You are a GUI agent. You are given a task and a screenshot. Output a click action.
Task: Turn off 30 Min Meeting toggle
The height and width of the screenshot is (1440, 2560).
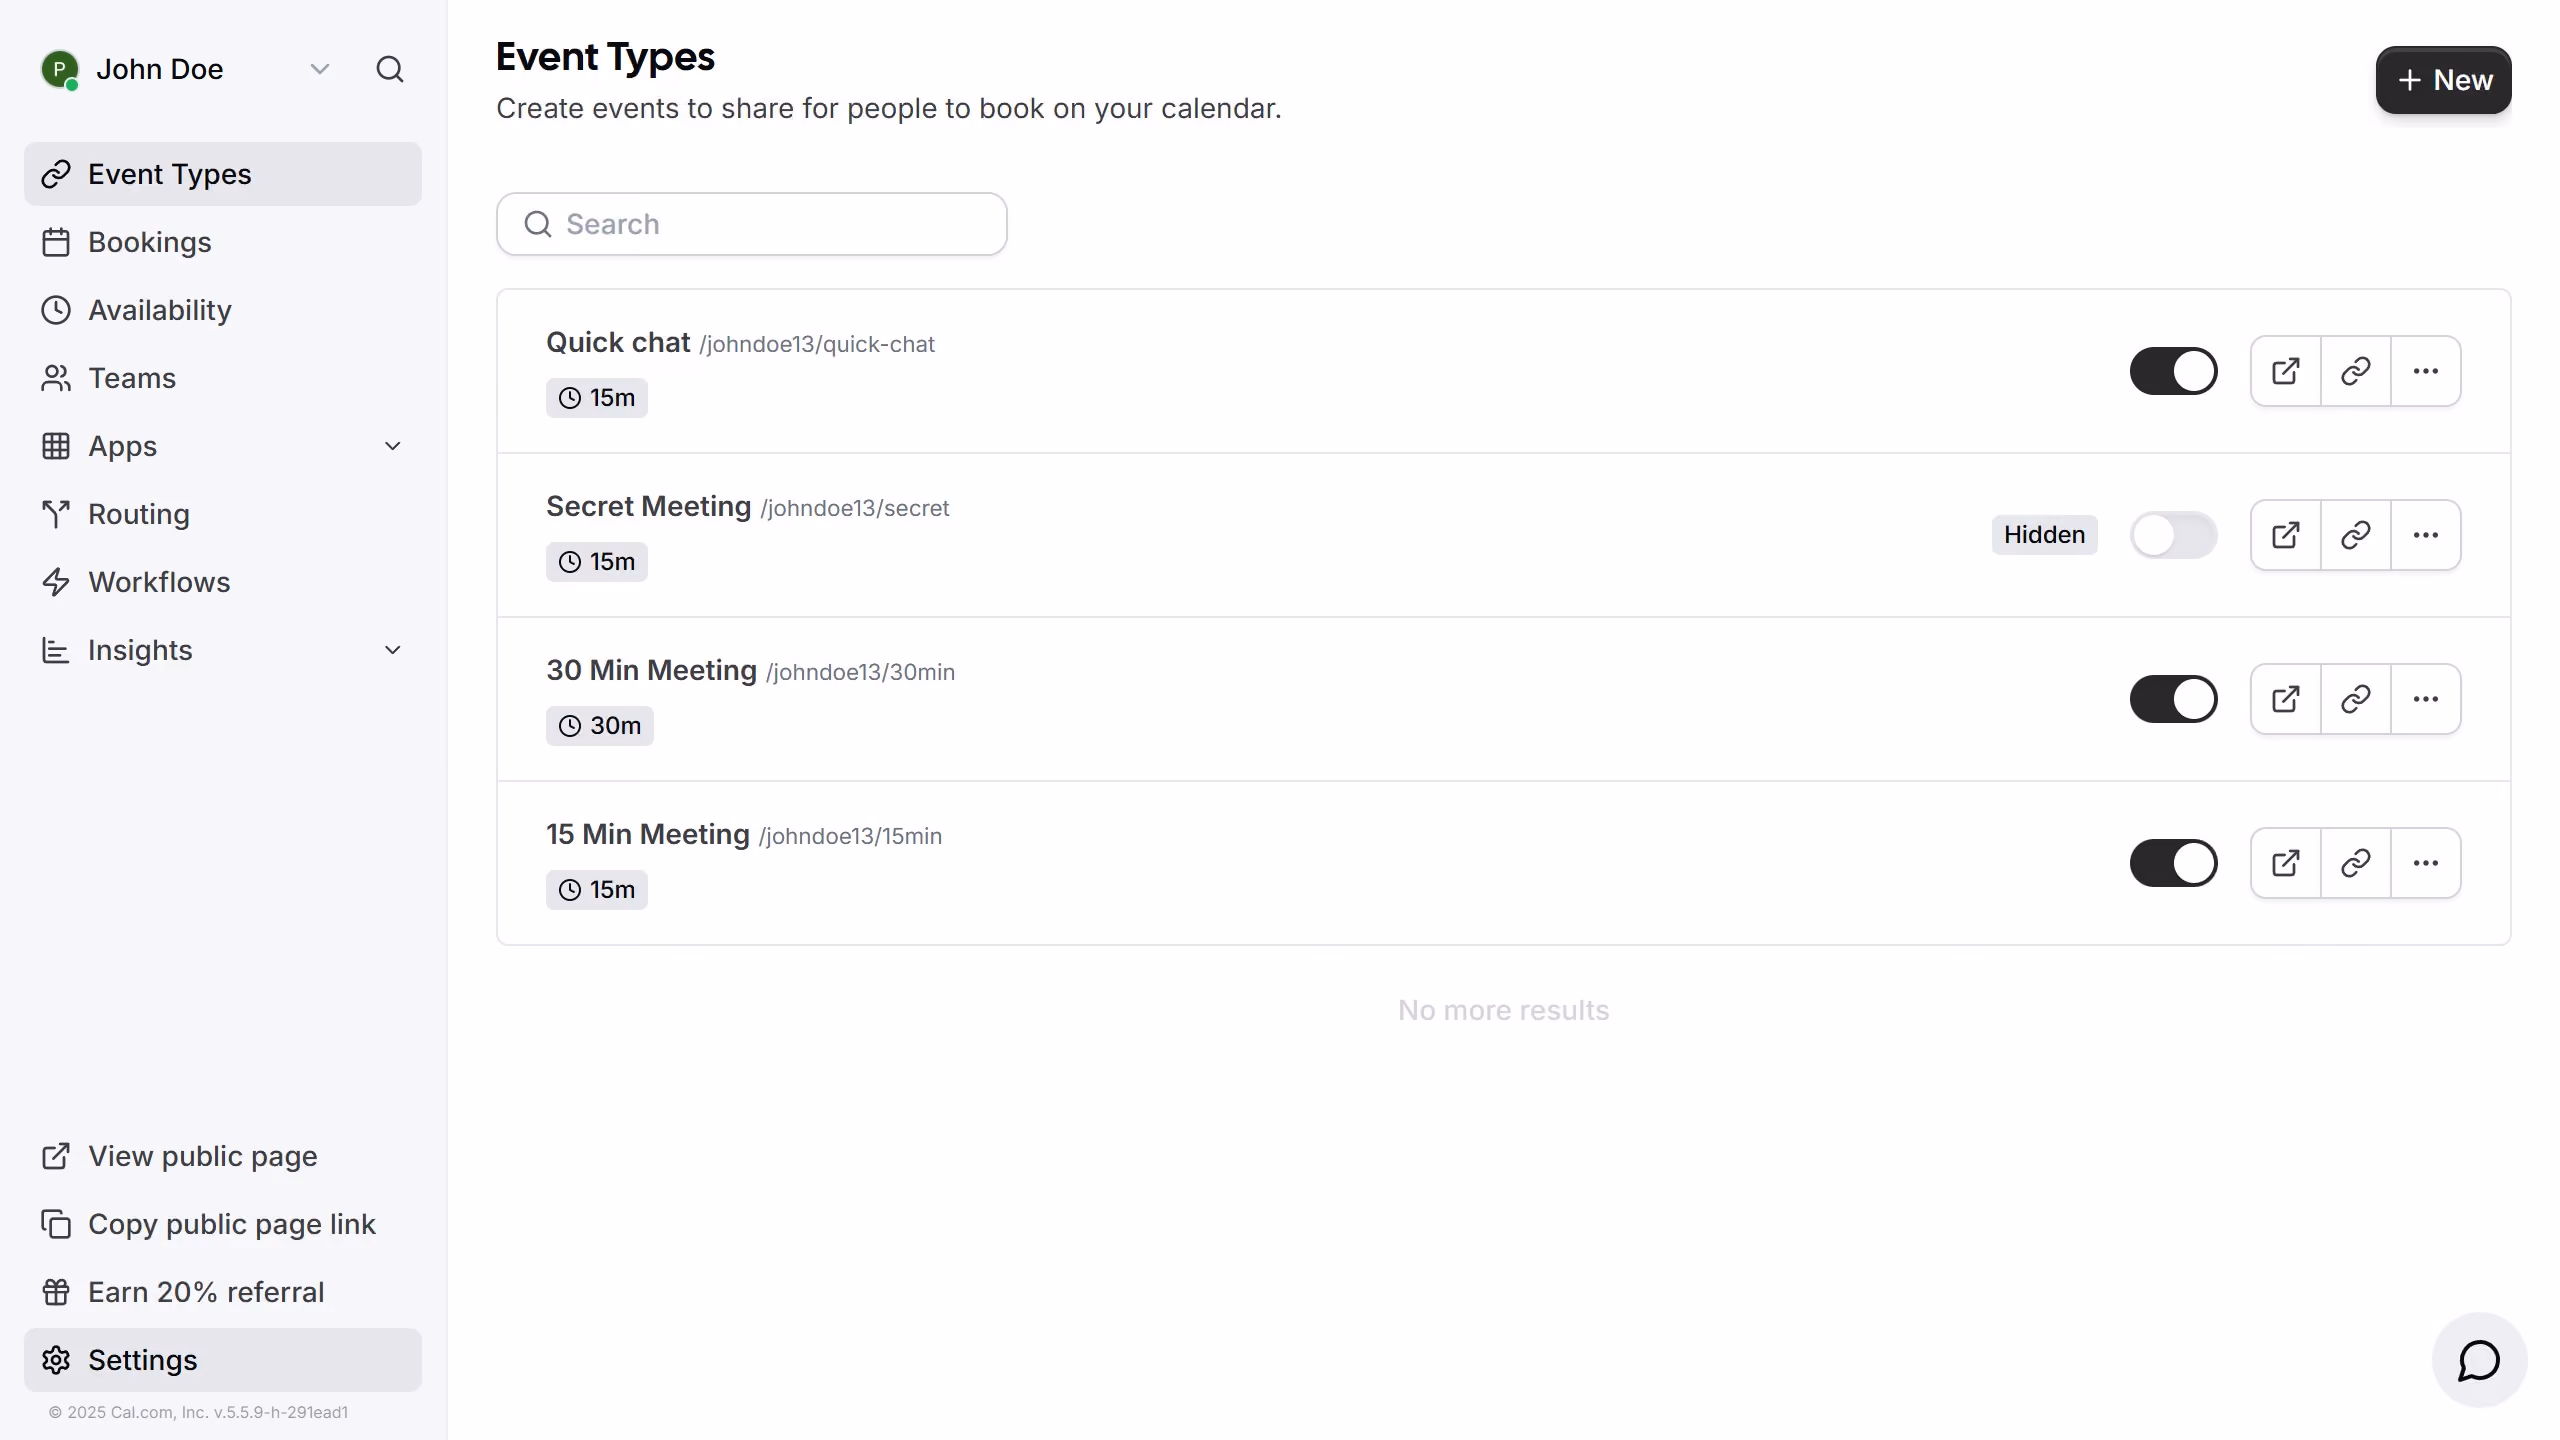(x=2173, y=699)
